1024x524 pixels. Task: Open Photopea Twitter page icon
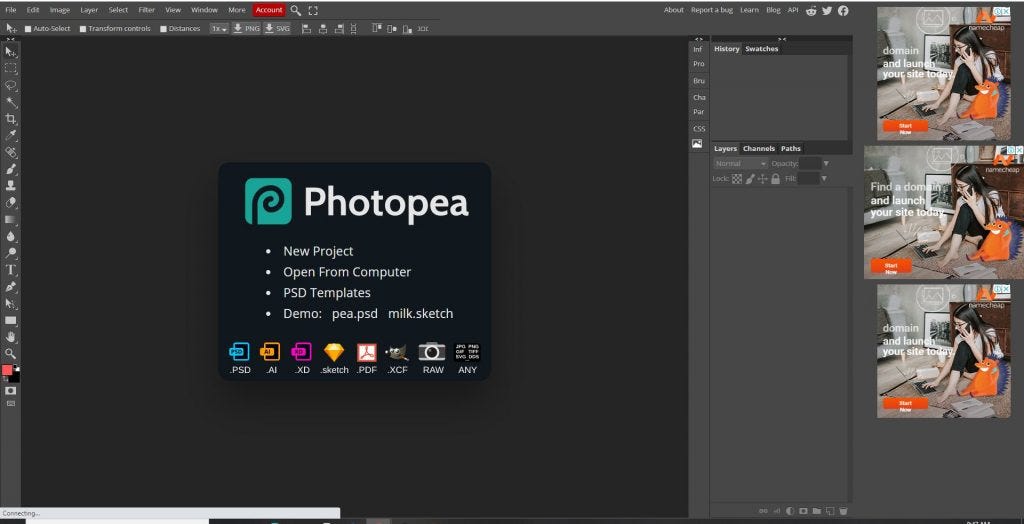[827, 10]
